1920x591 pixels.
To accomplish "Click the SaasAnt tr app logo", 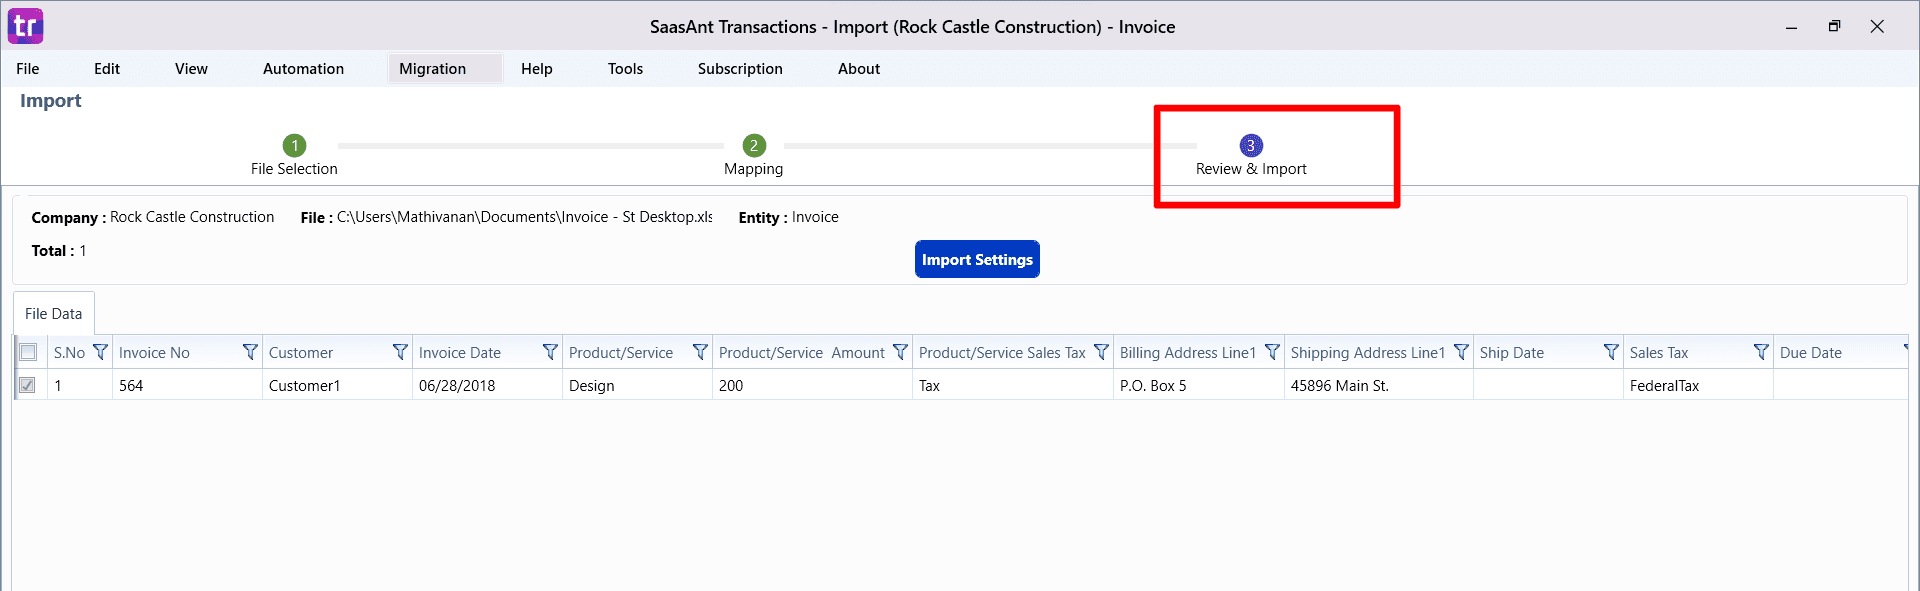I will 26,26.
